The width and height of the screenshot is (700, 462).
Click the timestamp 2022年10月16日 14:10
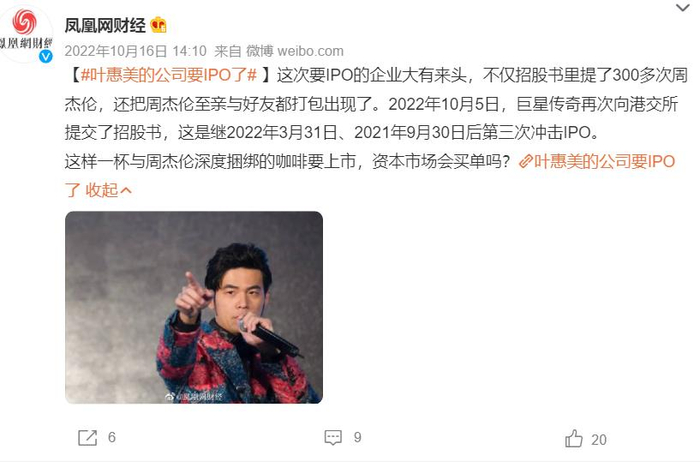(x=136, y=51)
